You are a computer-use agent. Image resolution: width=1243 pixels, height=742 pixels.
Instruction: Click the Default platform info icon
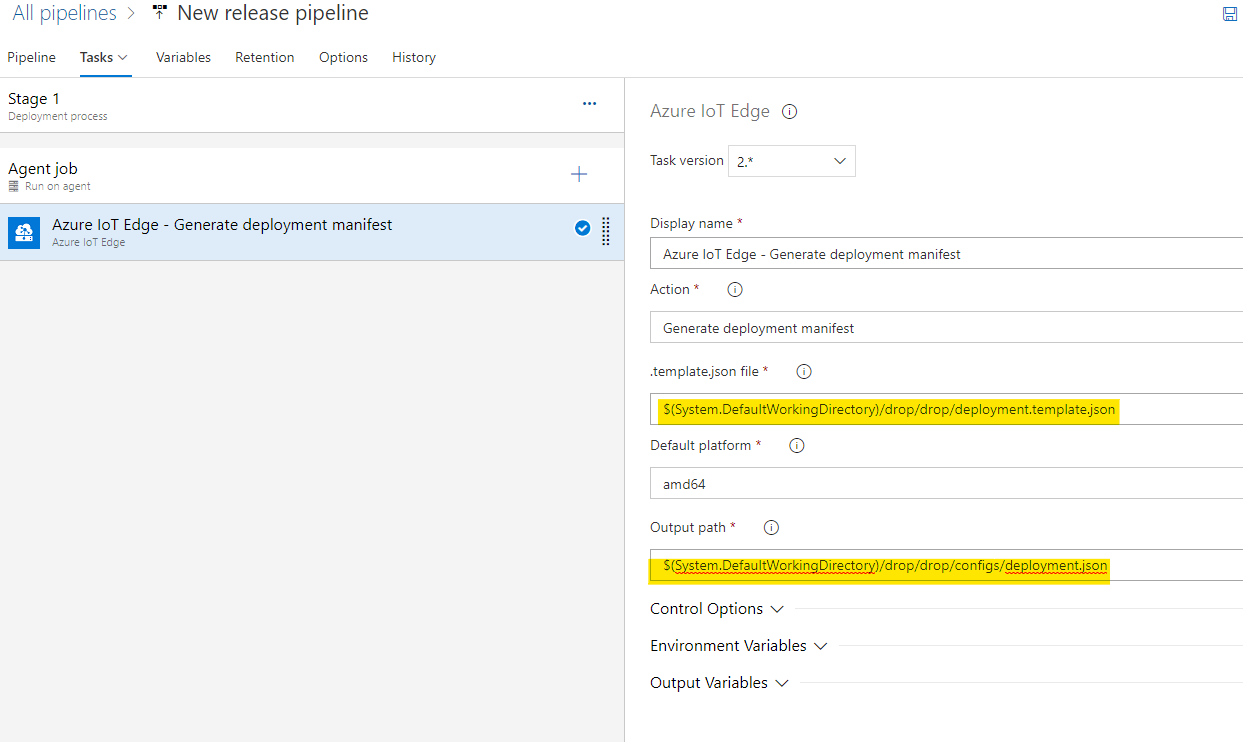(x=797, y=446)
